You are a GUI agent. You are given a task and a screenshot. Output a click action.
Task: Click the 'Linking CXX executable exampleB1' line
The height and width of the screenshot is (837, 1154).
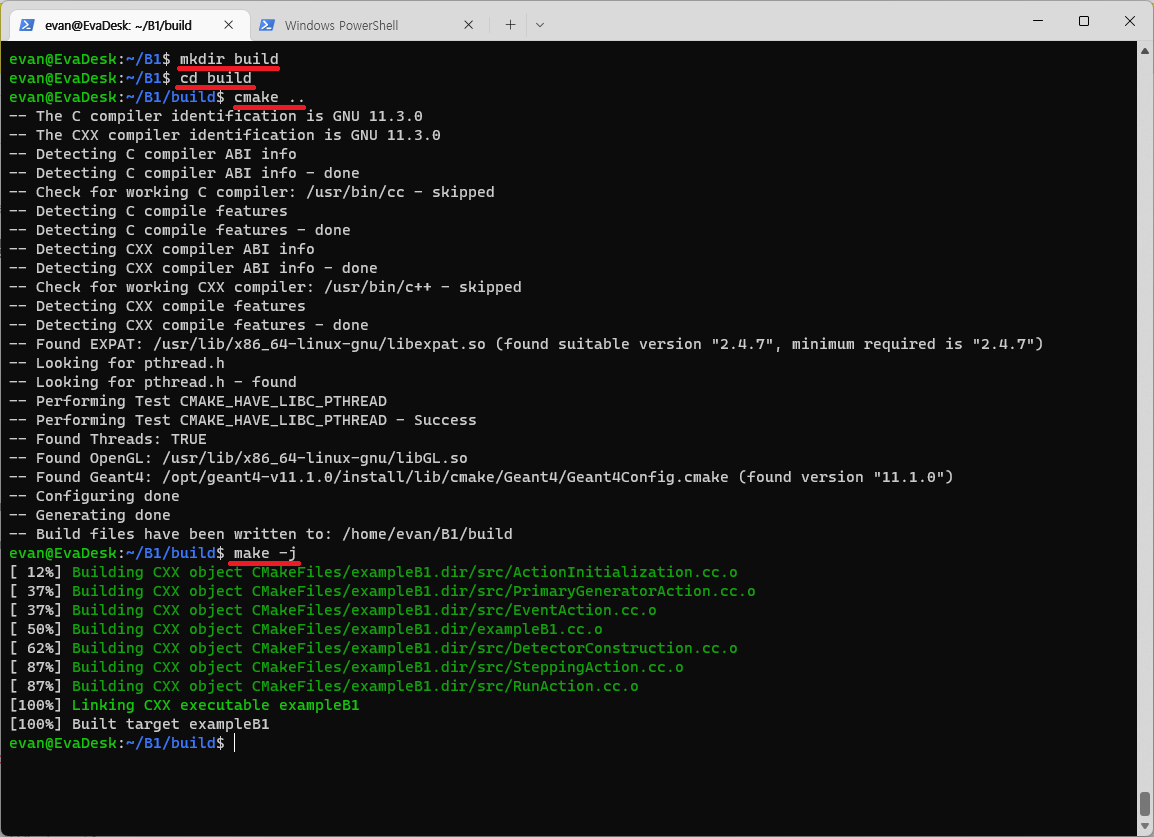(215, 705)
